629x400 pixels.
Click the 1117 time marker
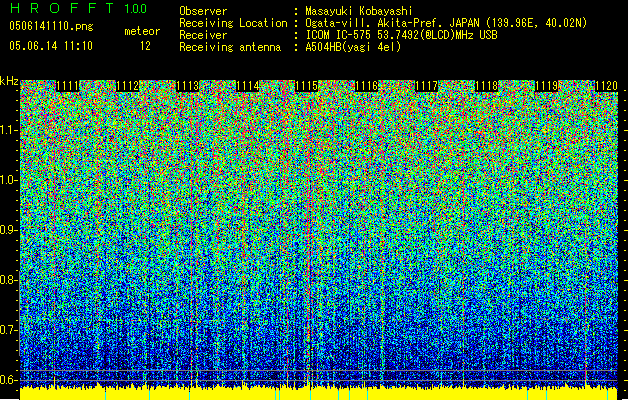[426, 86]
